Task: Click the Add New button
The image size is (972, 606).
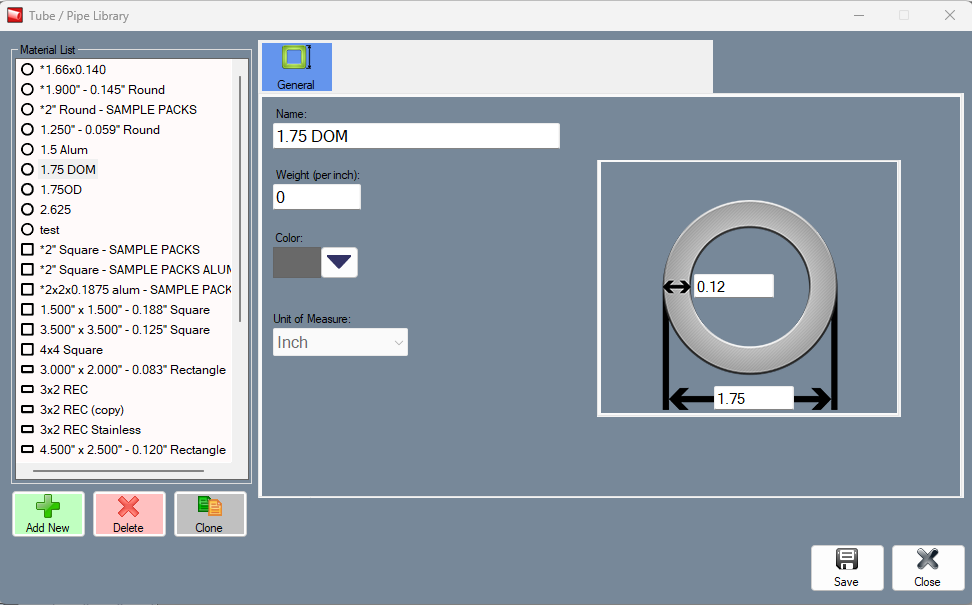Action: [48, 514]
